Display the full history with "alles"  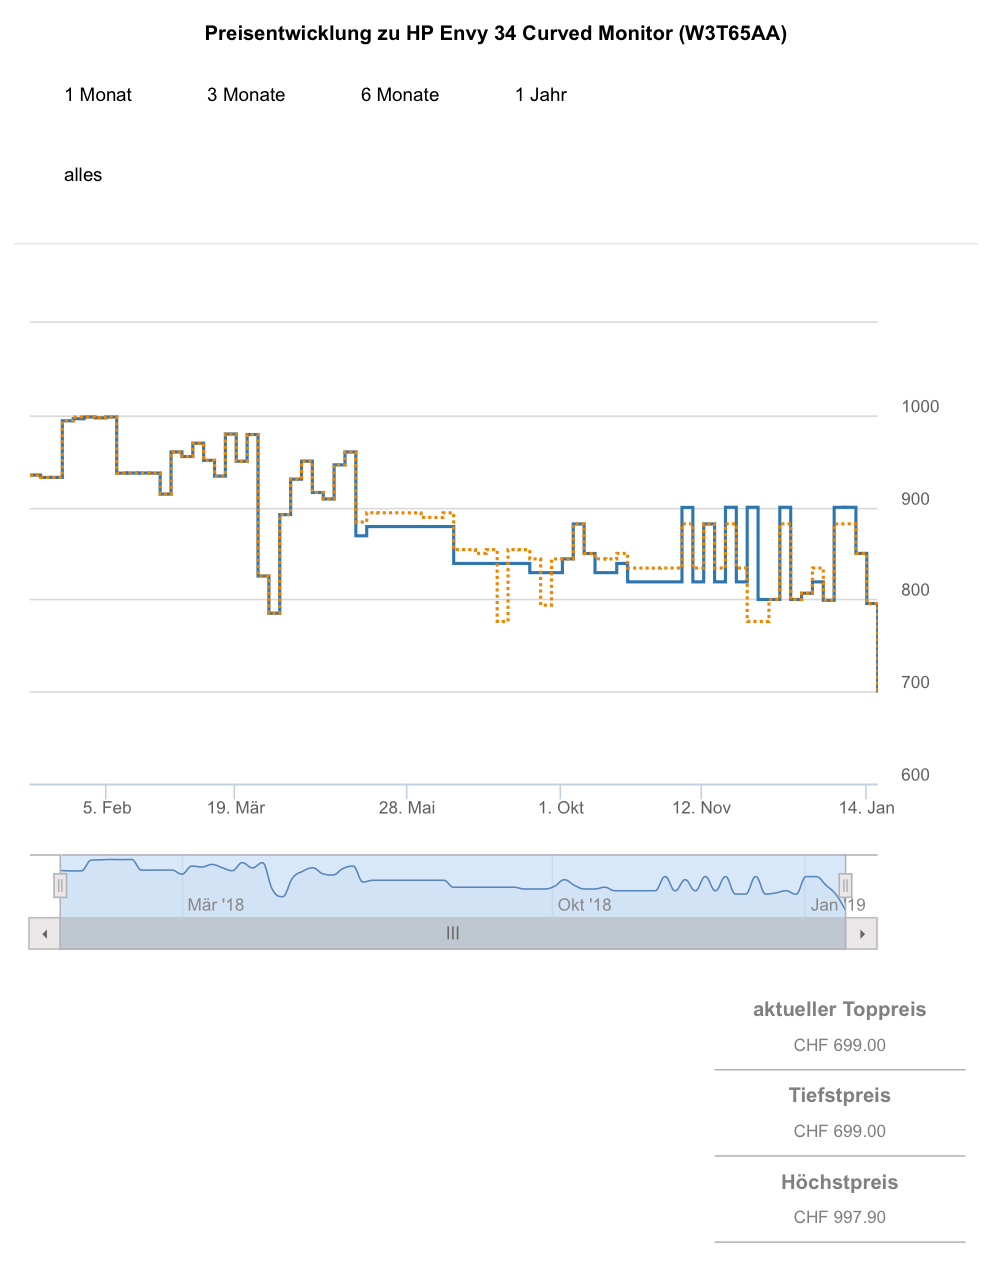click(83, 175)
